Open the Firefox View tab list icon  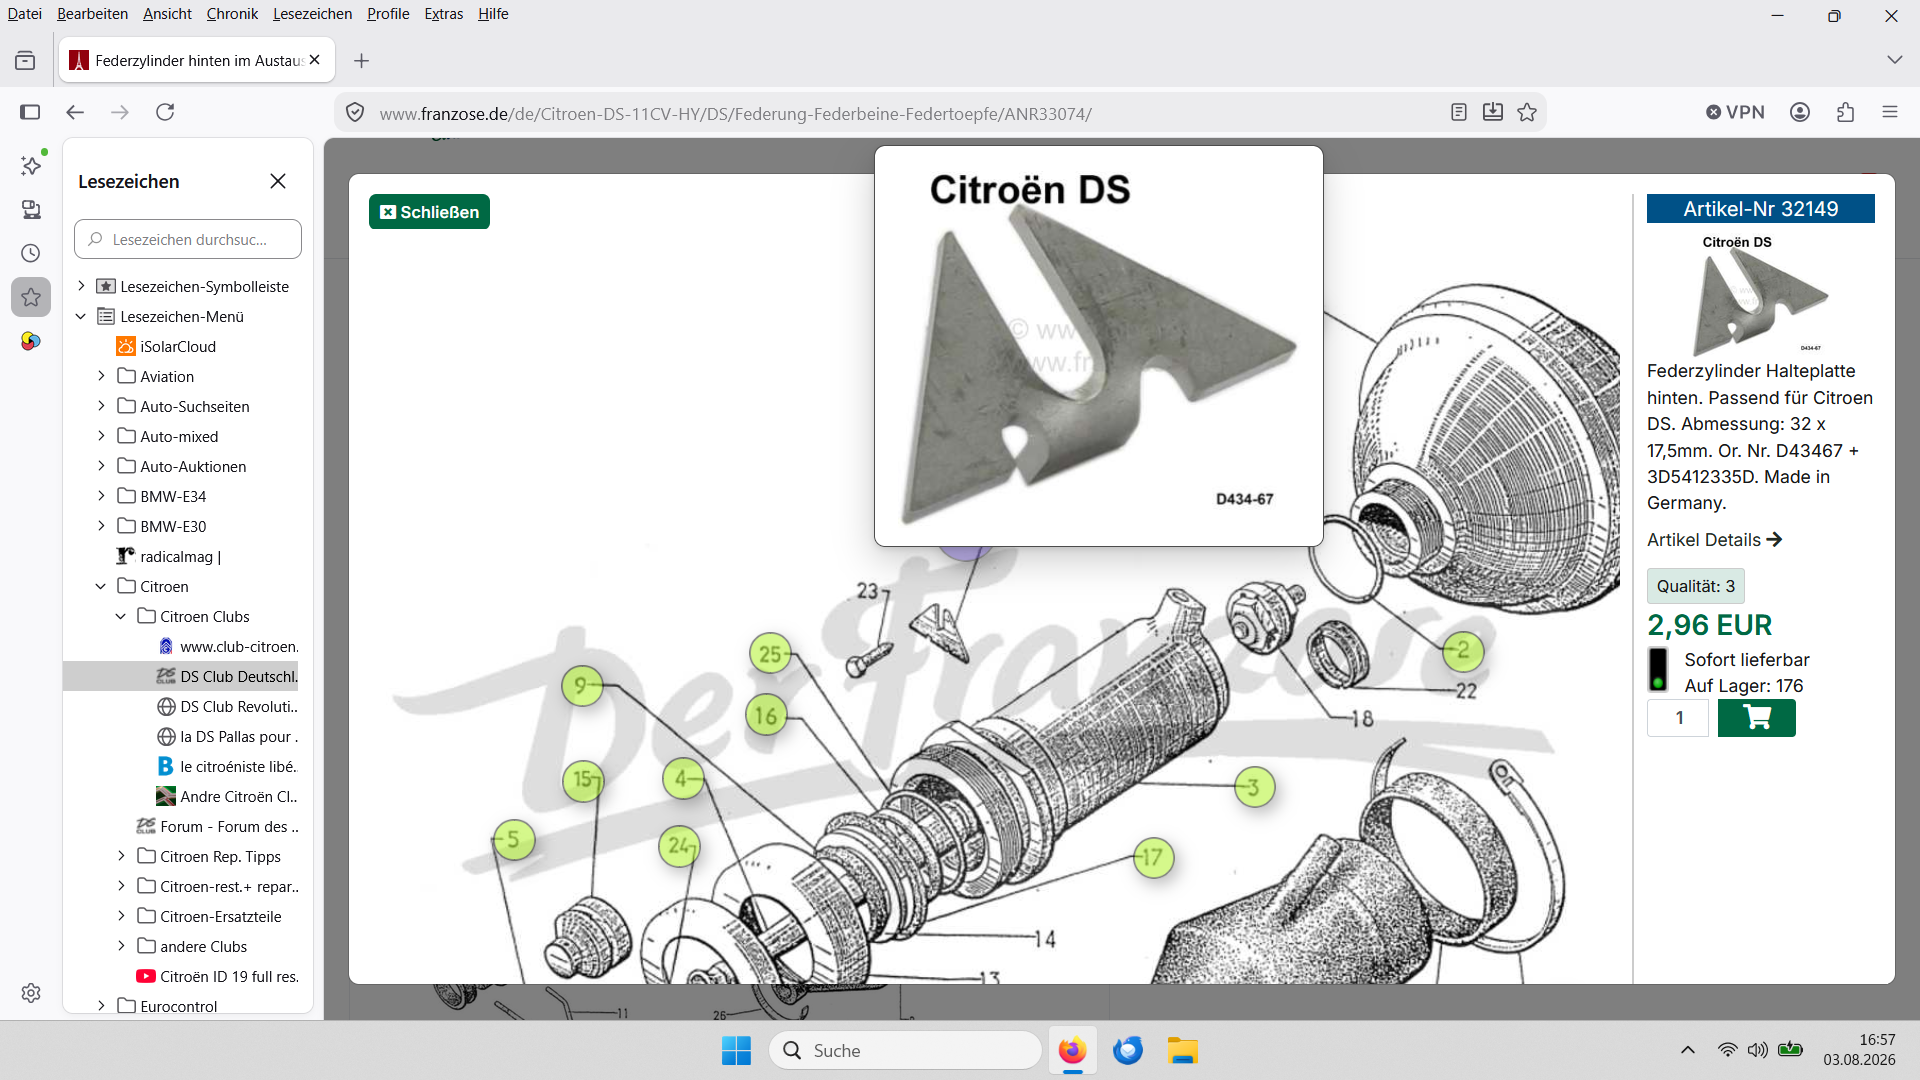coord(25,61)
